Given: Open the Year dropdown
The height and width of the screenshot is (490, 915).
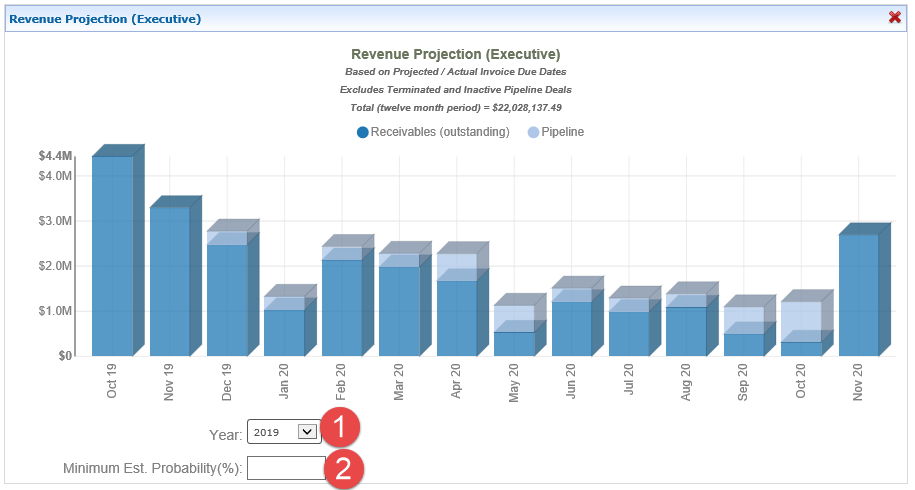Looking at the screenshot, I should pyautogui.click(x=284, y=432).
